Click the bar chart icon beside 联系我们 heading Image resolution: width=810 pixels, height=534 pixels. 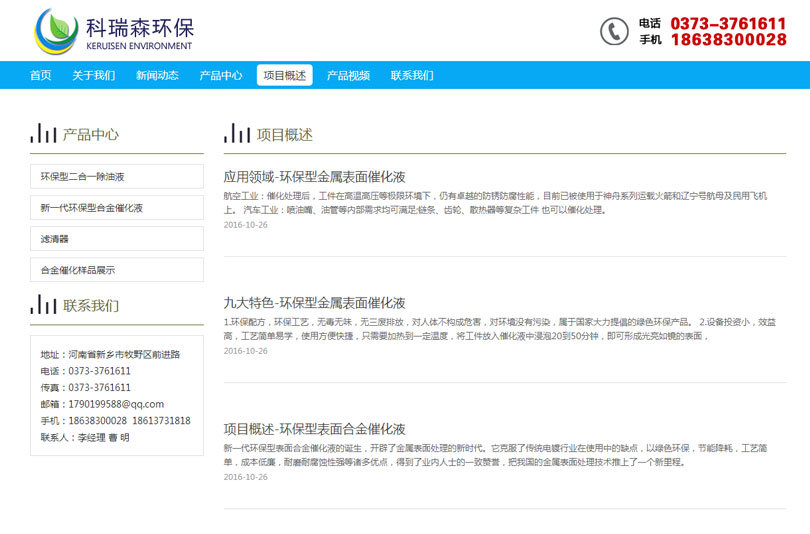click(43, 304)
